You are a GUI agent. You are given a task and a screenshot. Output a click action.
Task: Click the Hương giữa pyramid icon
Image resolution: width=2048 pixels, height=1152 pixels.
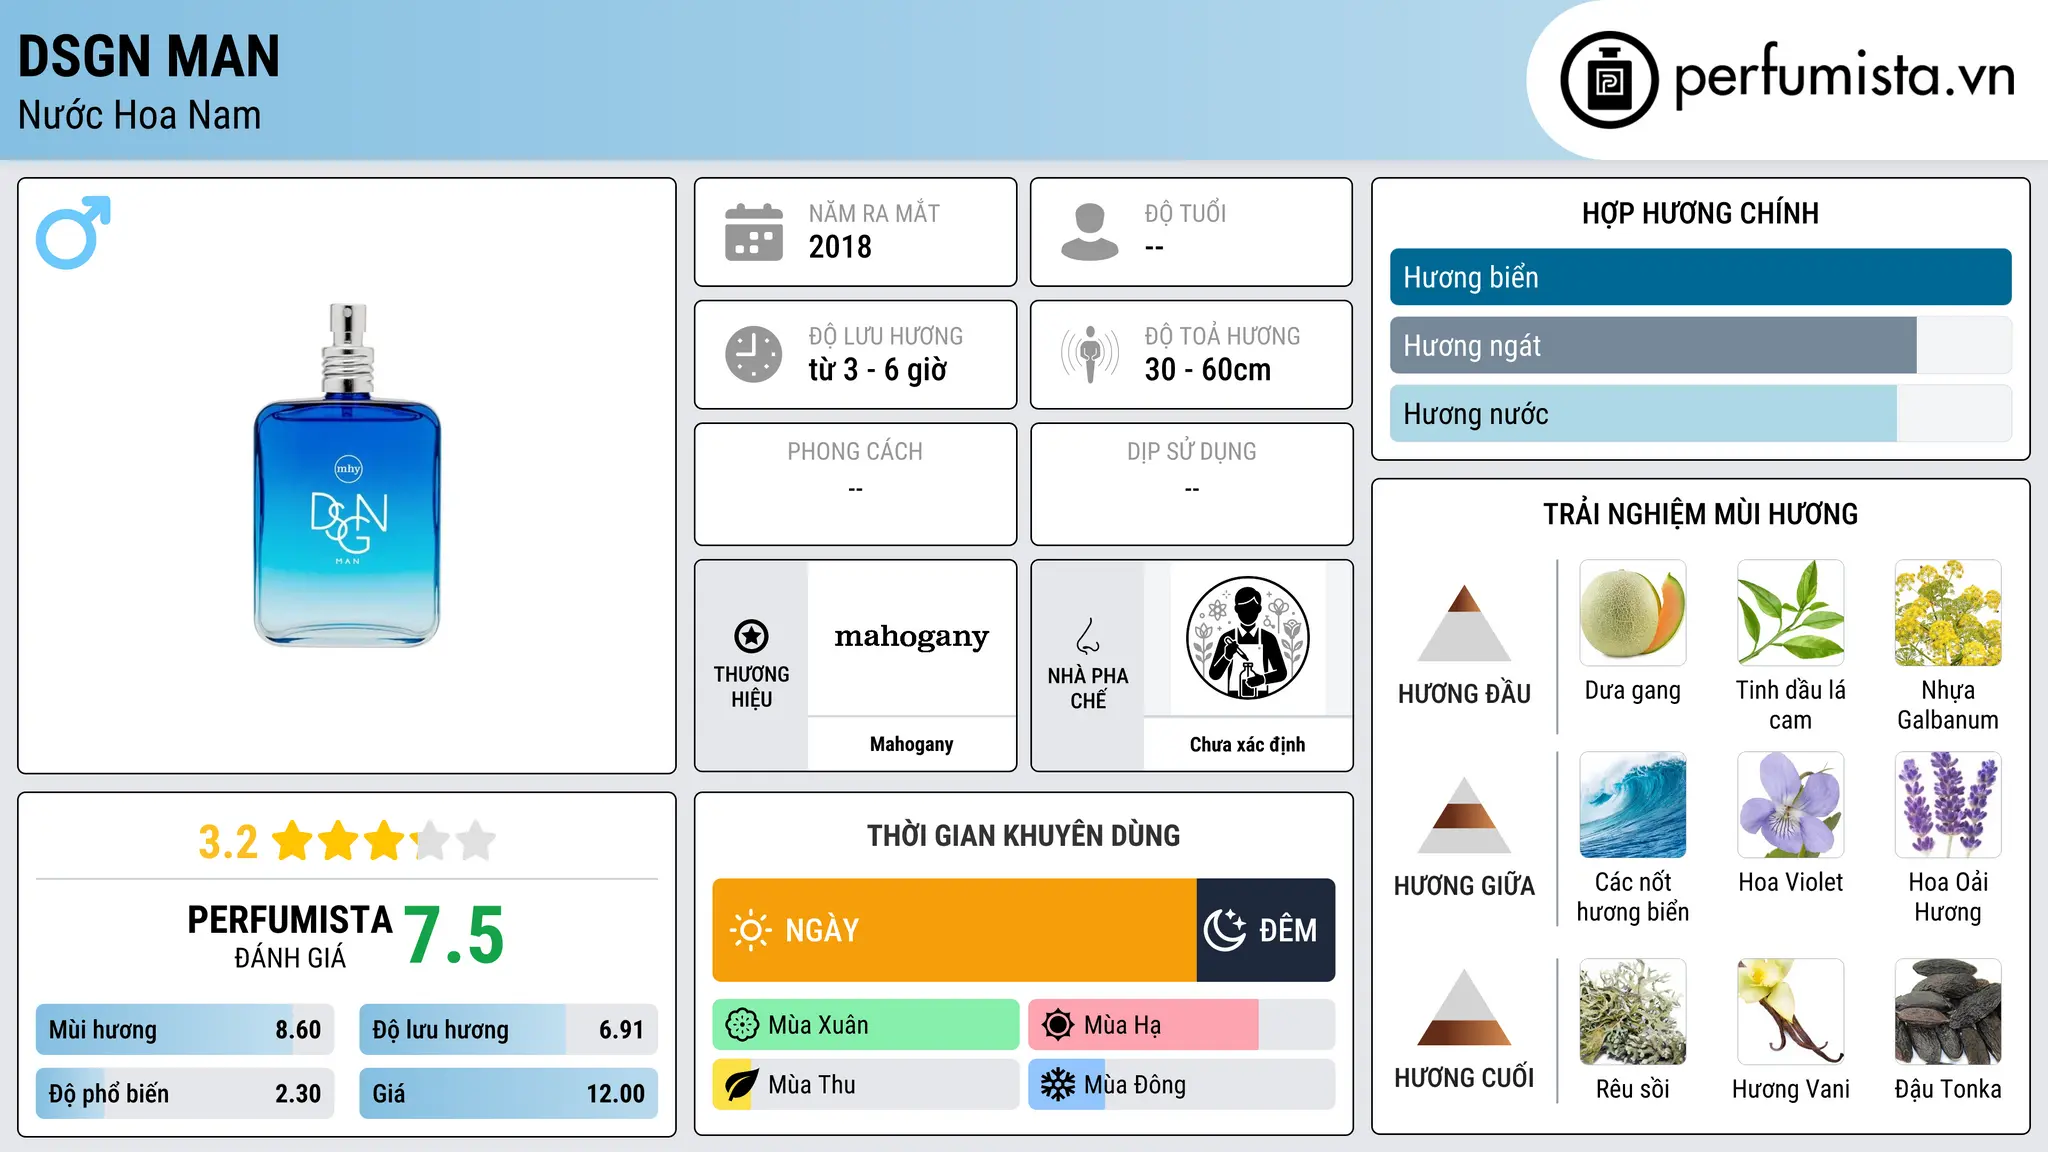coord(1464,815)
